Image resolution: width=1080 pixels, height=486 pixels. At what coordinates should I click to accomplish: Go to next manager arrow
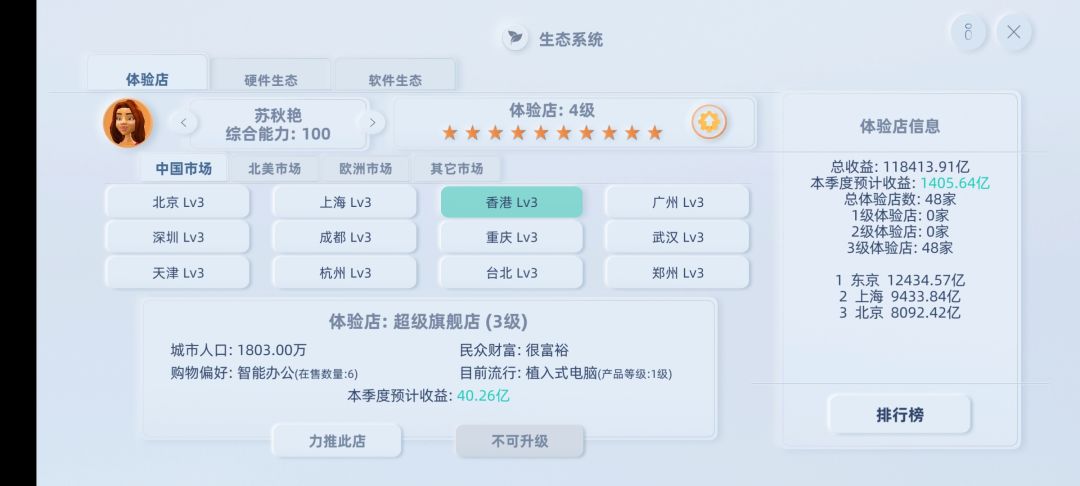click(371, 123)
